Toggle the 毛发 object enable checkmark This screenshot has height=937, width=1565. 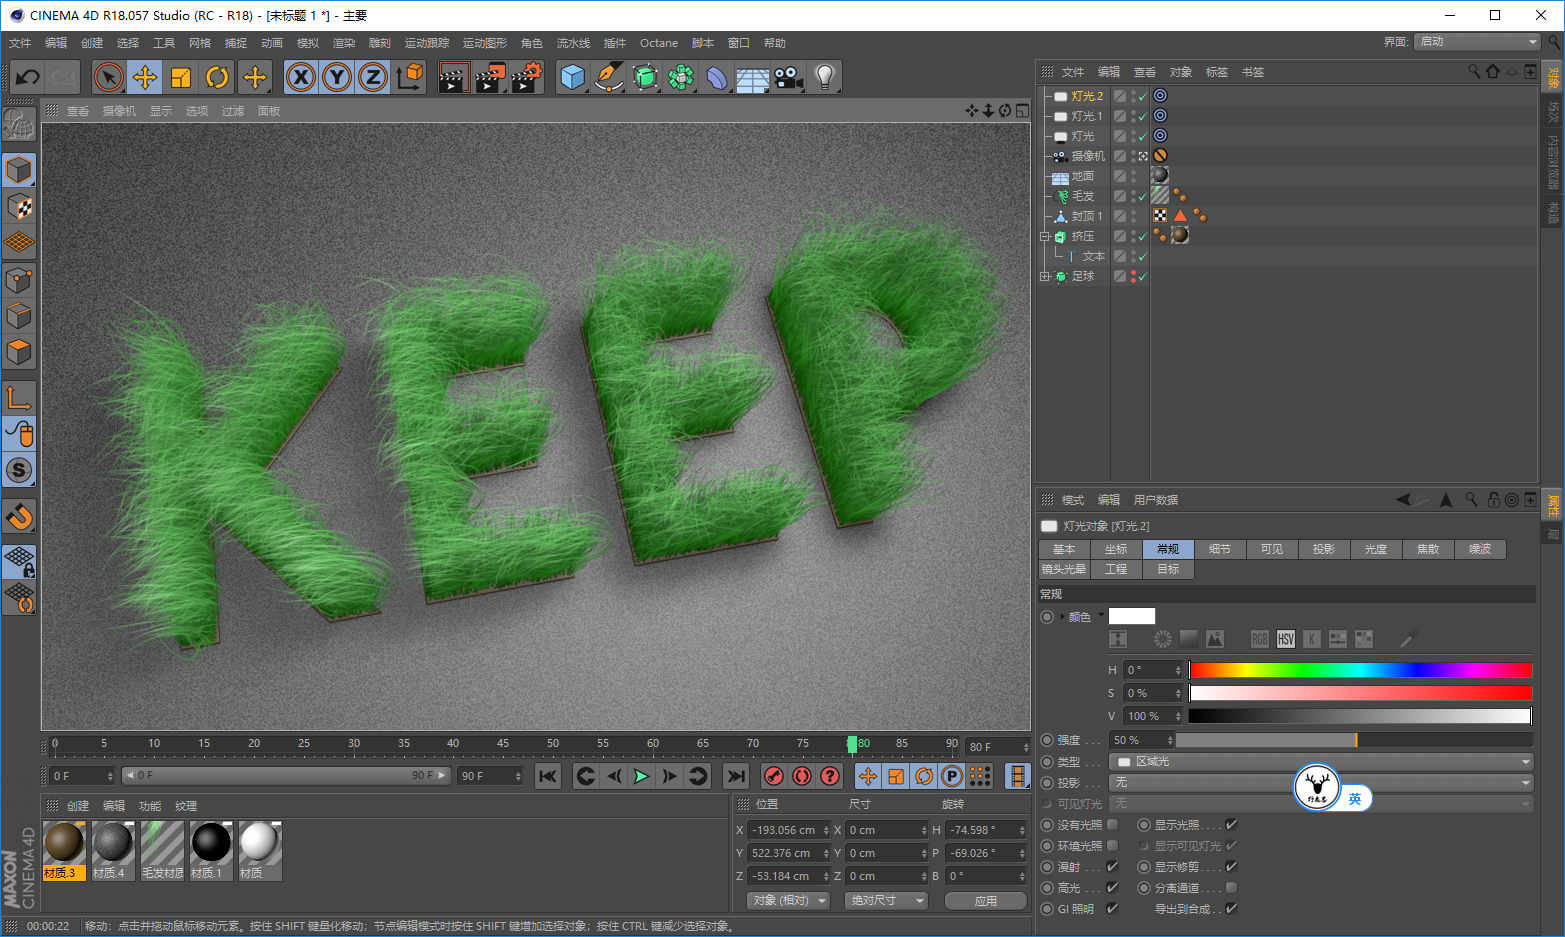(x=1143, y=197)
